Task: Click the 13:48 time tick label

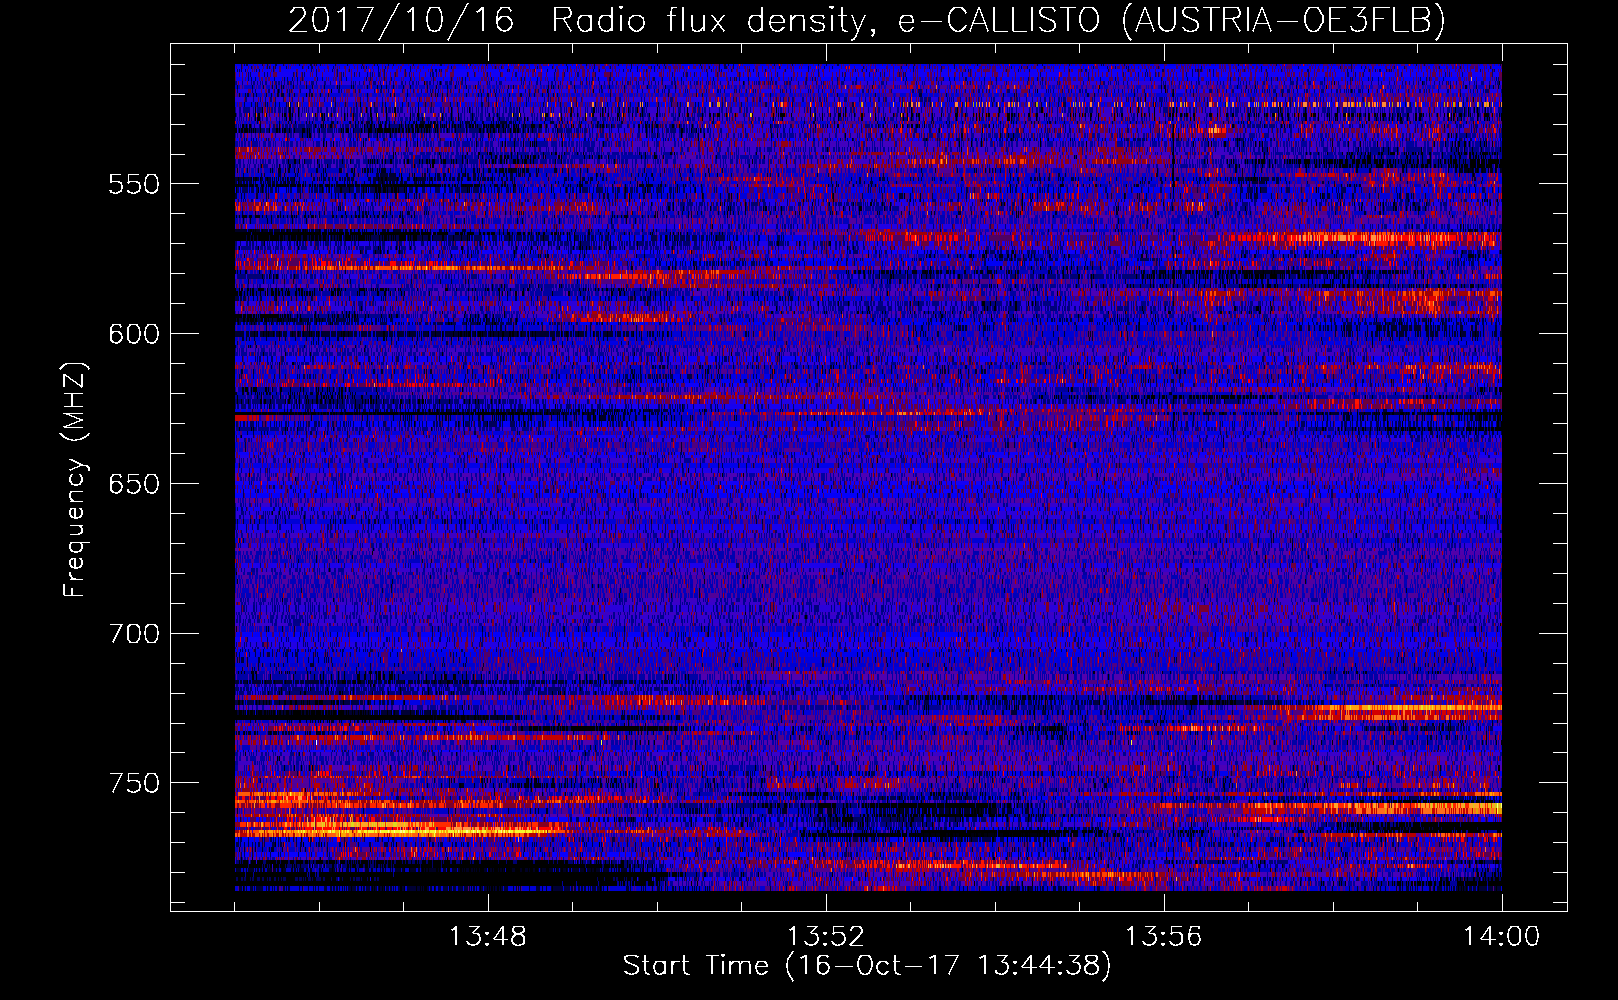Action: pos(487,936)
